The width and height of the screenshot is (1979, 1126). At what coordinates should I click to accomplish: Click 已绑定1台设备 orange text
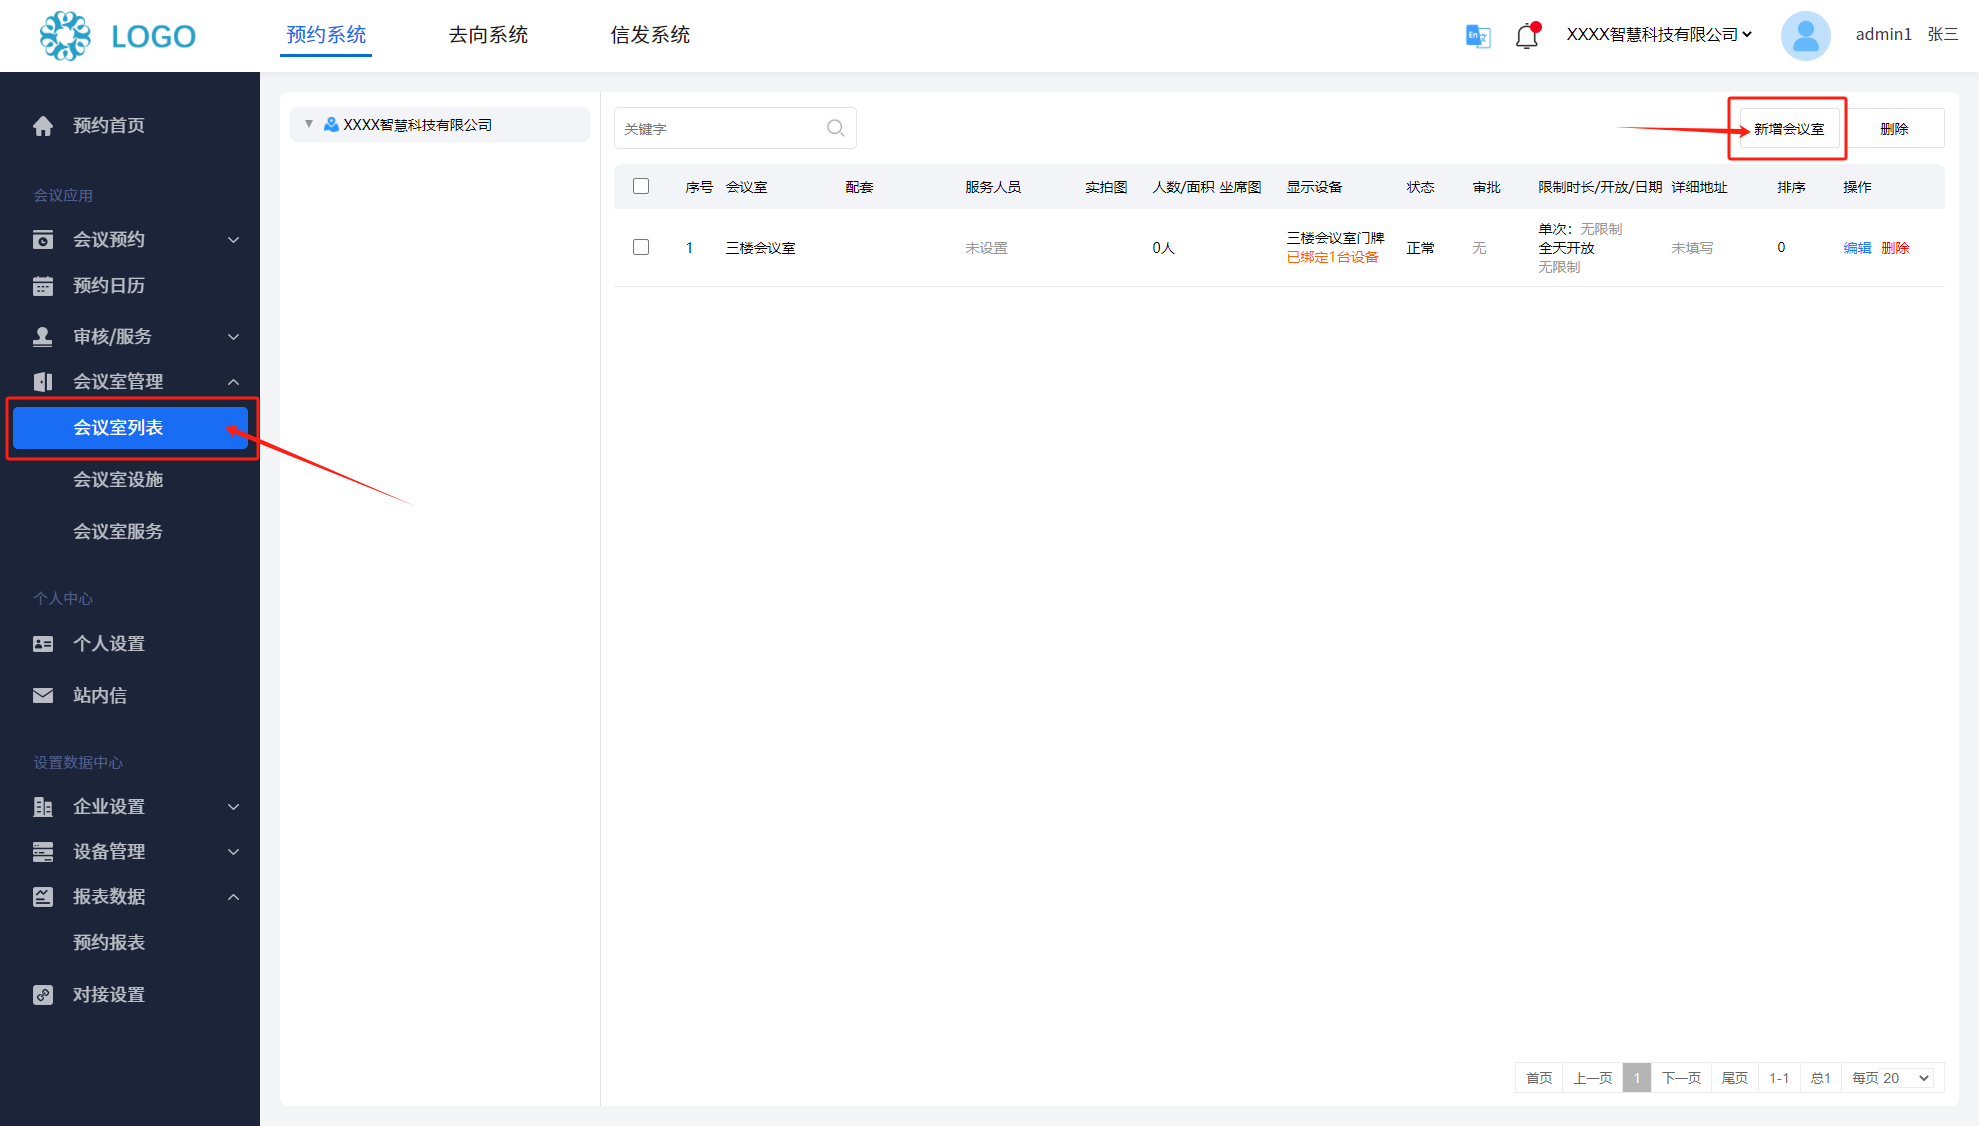coord(1332,258)
